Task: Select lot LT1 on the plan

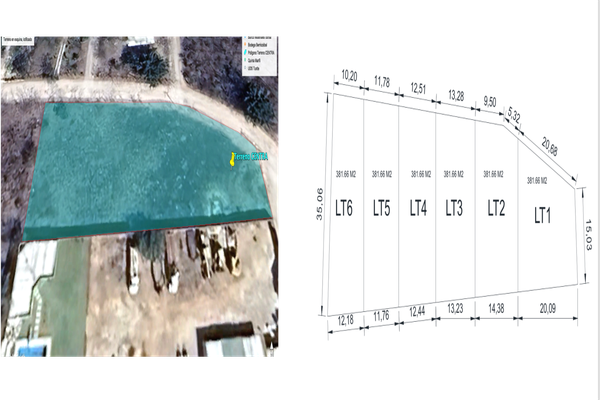Action: click(x=542, y=213)
